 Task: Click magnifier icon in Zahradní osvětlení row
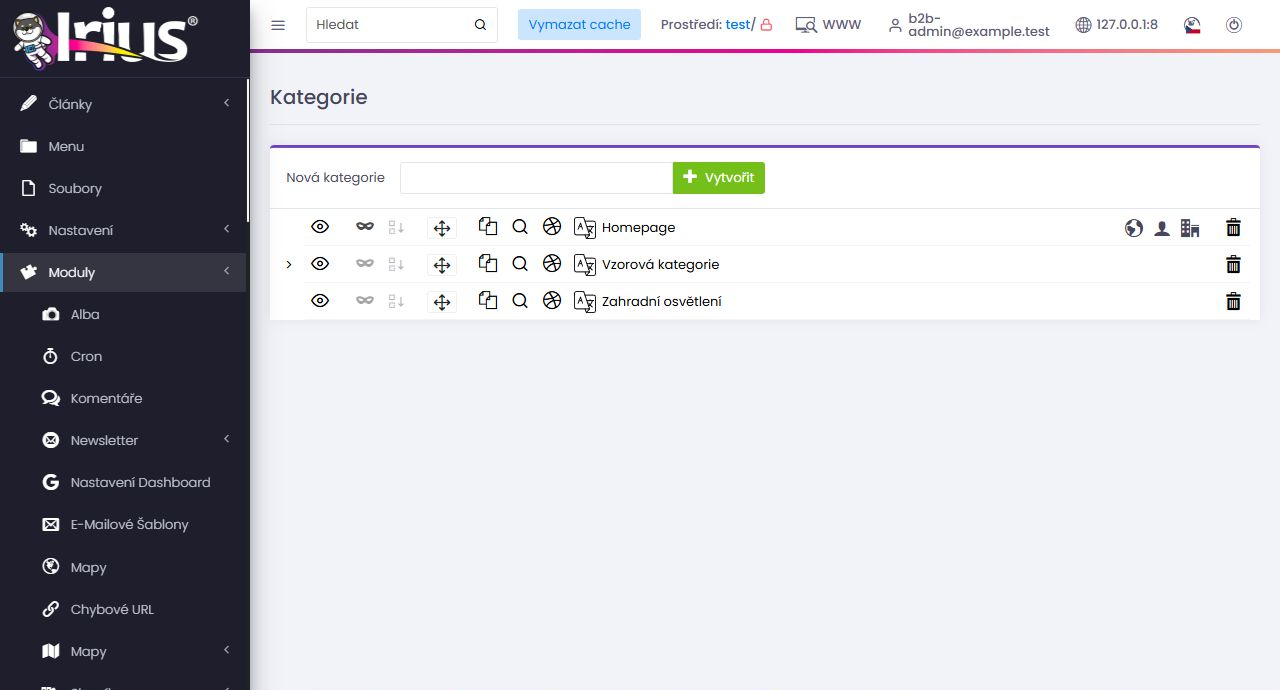point(520,301)
